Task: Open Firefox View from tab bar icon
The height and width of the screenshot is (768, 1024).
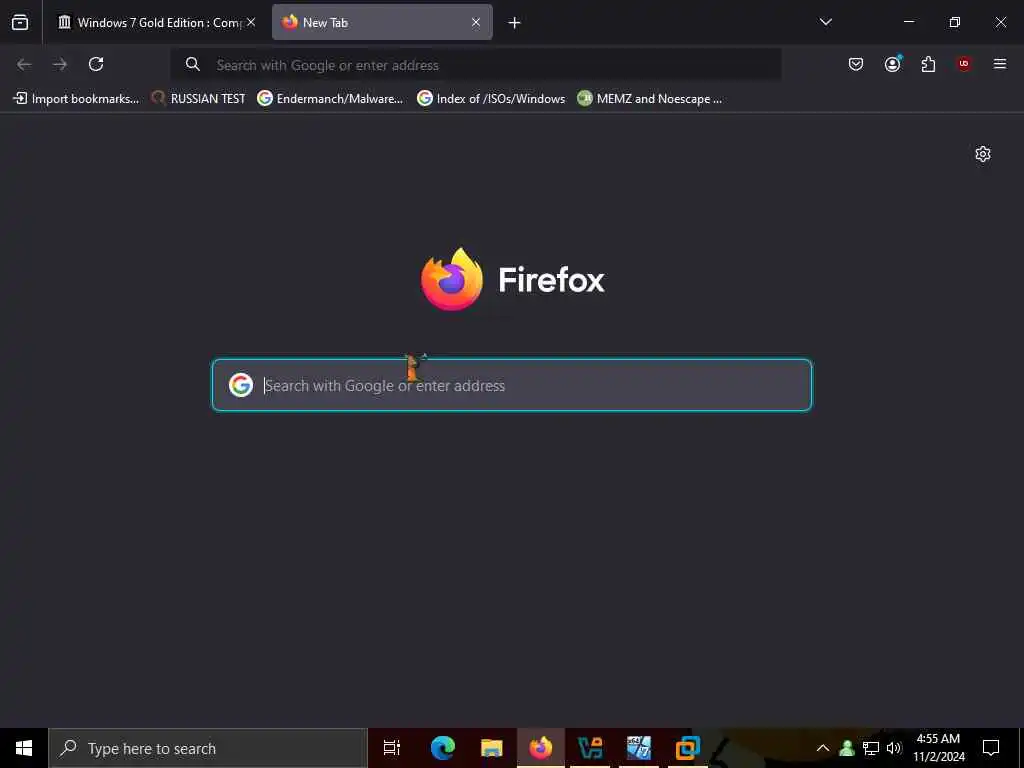Action: [x=20, y=22]
